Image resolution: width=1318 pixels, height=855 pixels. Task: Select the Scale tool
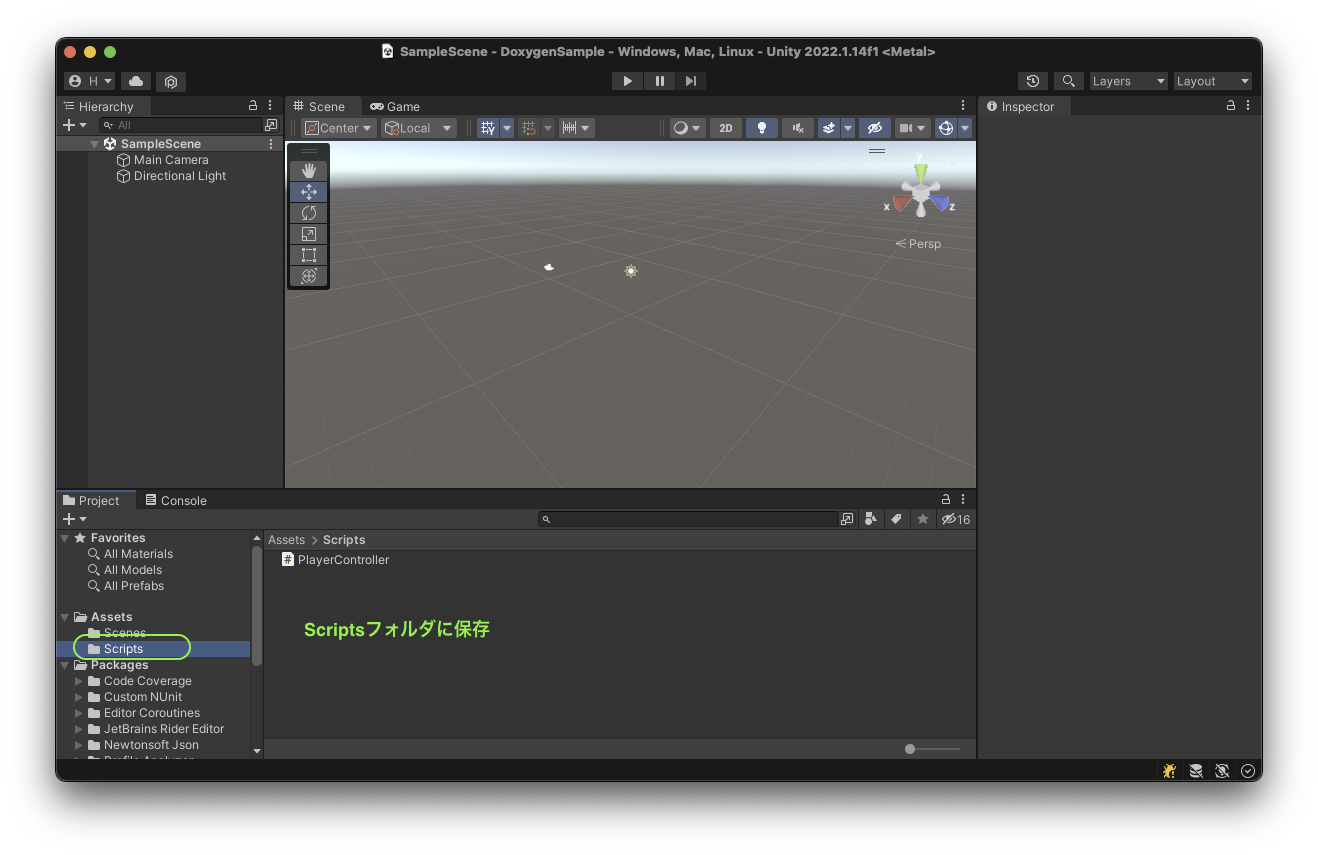click(308, 233)
